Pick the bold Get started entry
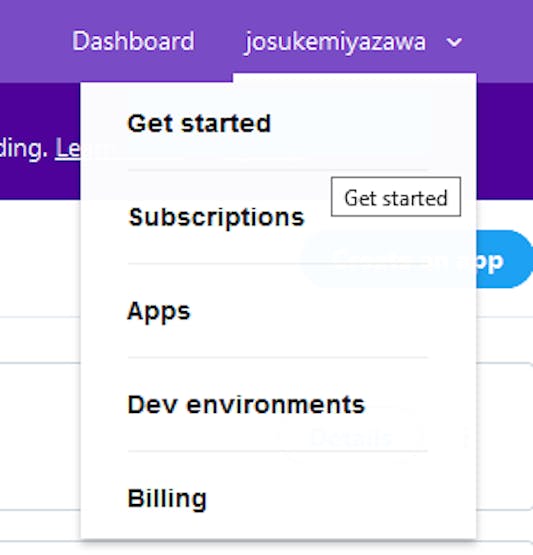Viewport: 533px width, 555px height. 199,124
